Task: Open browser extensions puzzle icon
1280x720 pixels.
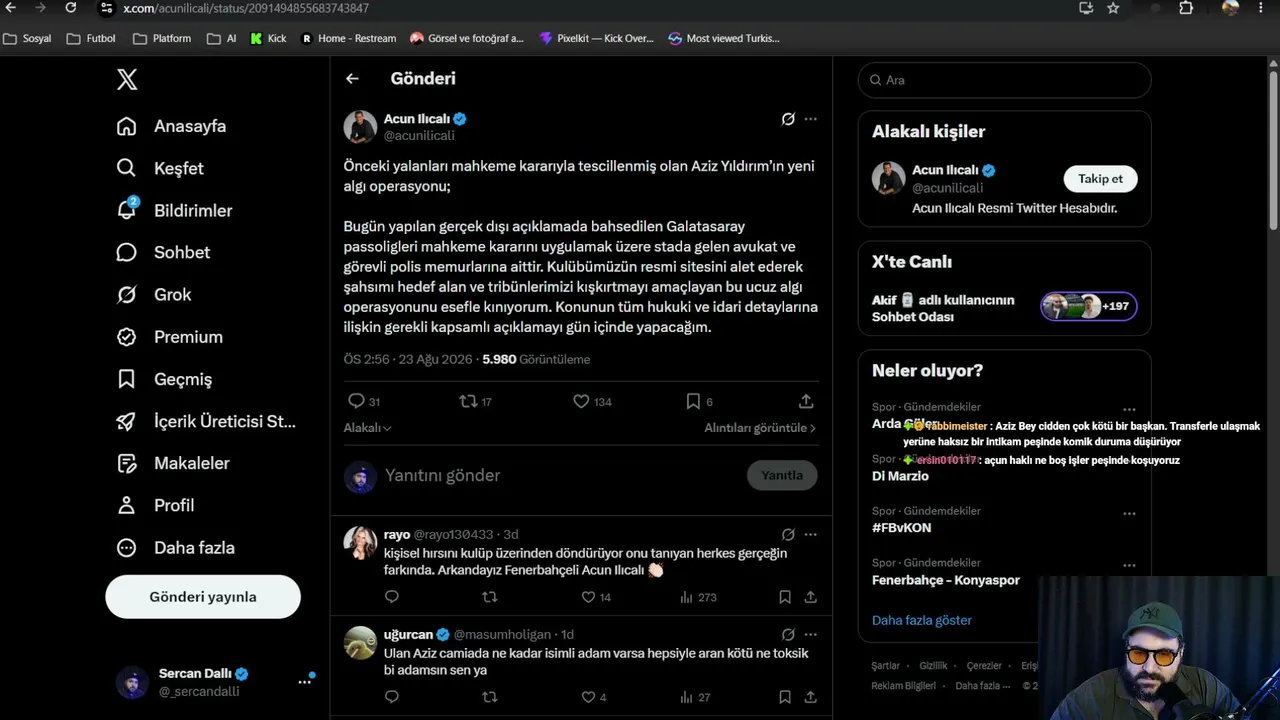Action: point(1186,8)
